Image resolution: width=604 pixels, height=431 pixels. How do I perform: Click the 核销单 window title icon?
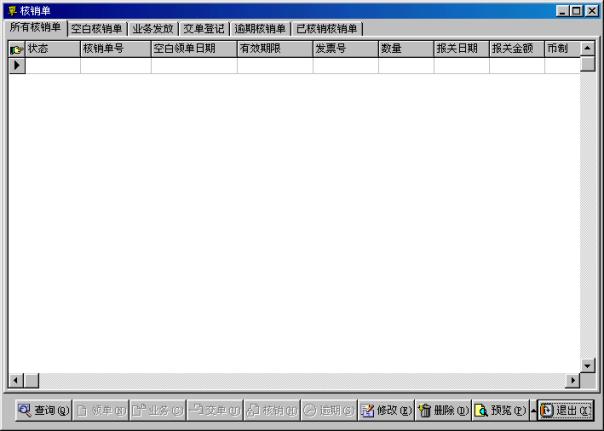click(12, 10)
